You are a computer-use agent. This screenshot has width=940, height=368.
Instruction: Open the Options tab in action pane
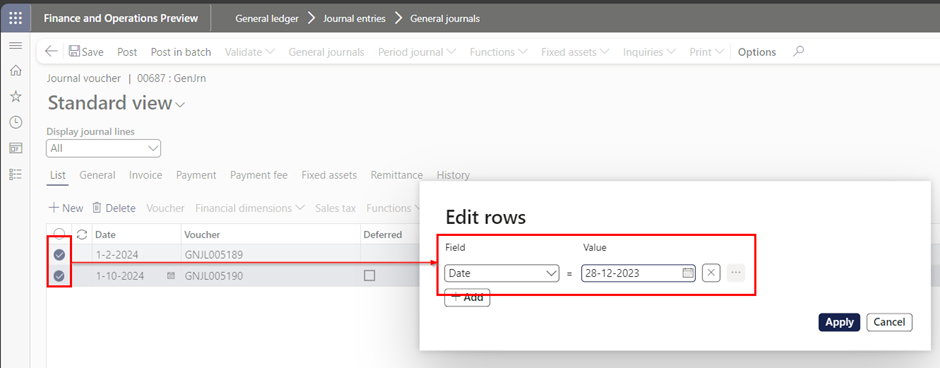point(757,52)
